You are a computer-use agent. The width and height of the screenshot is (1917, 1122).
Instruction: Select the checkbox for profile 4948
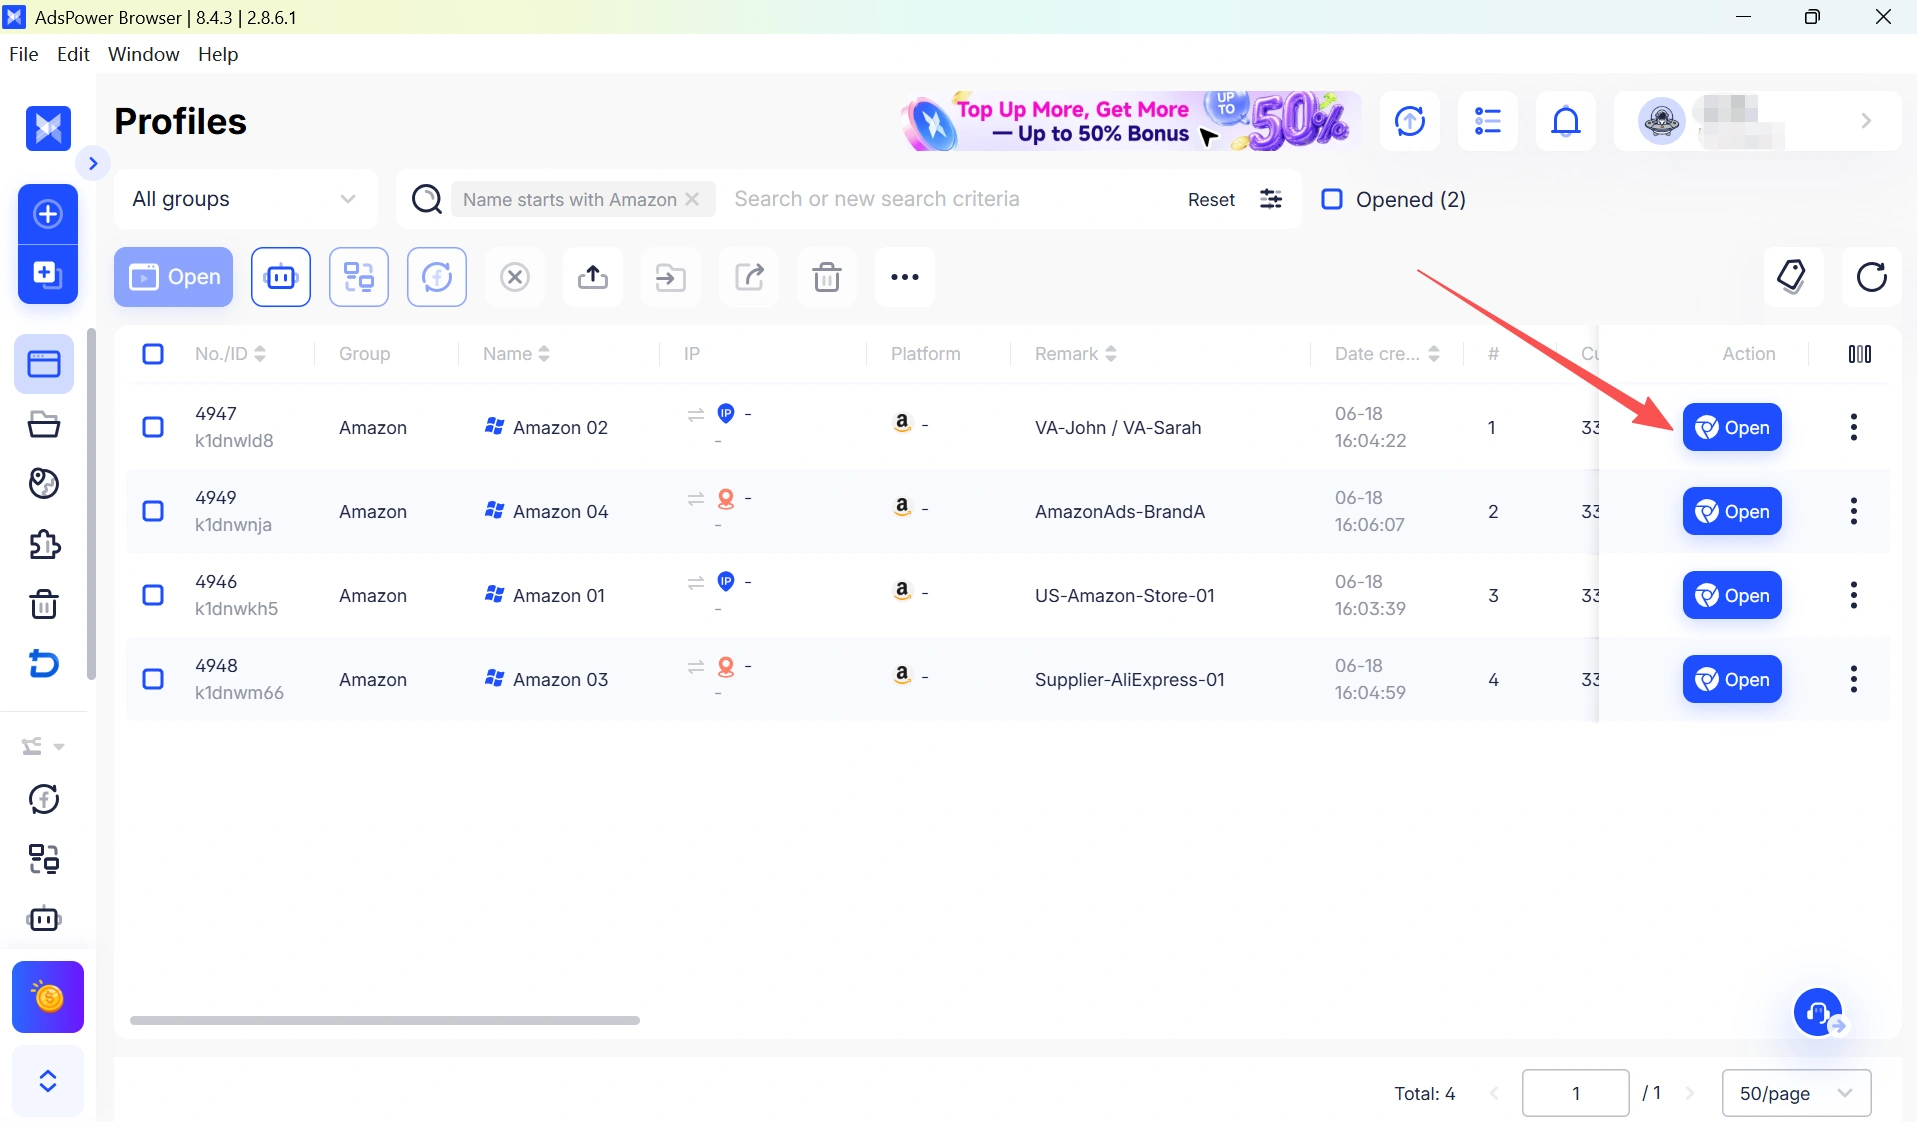tap(153, 679)
